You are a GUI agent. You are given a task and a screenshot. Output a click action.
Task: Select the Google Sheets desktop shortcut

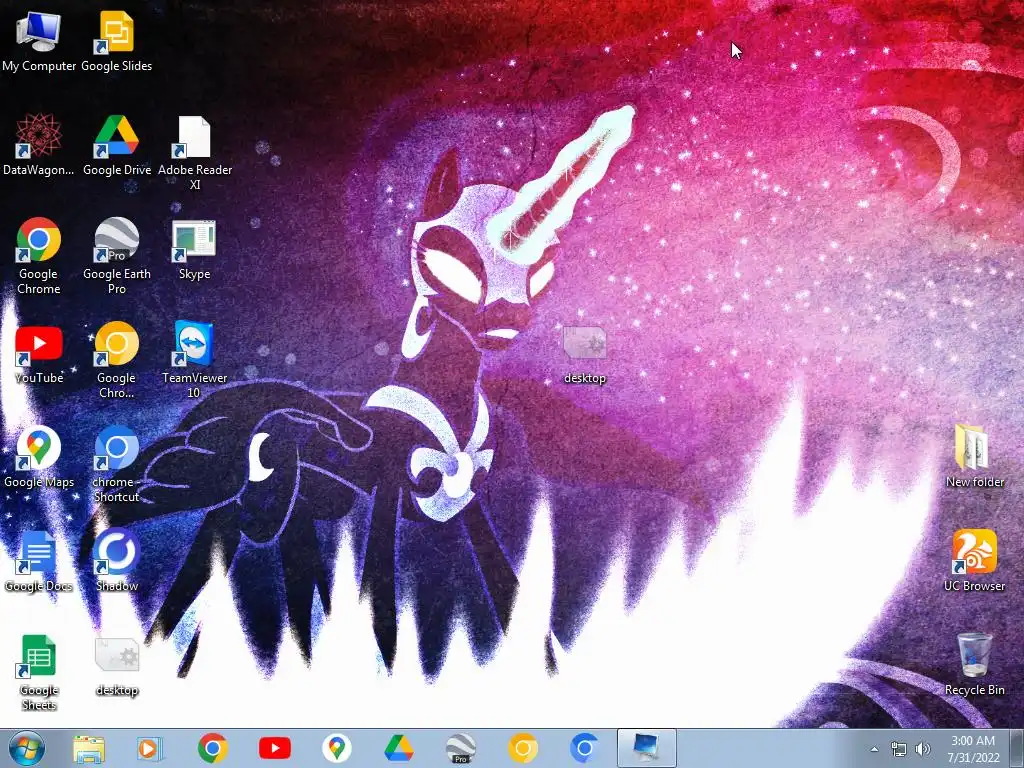[39, 673]
